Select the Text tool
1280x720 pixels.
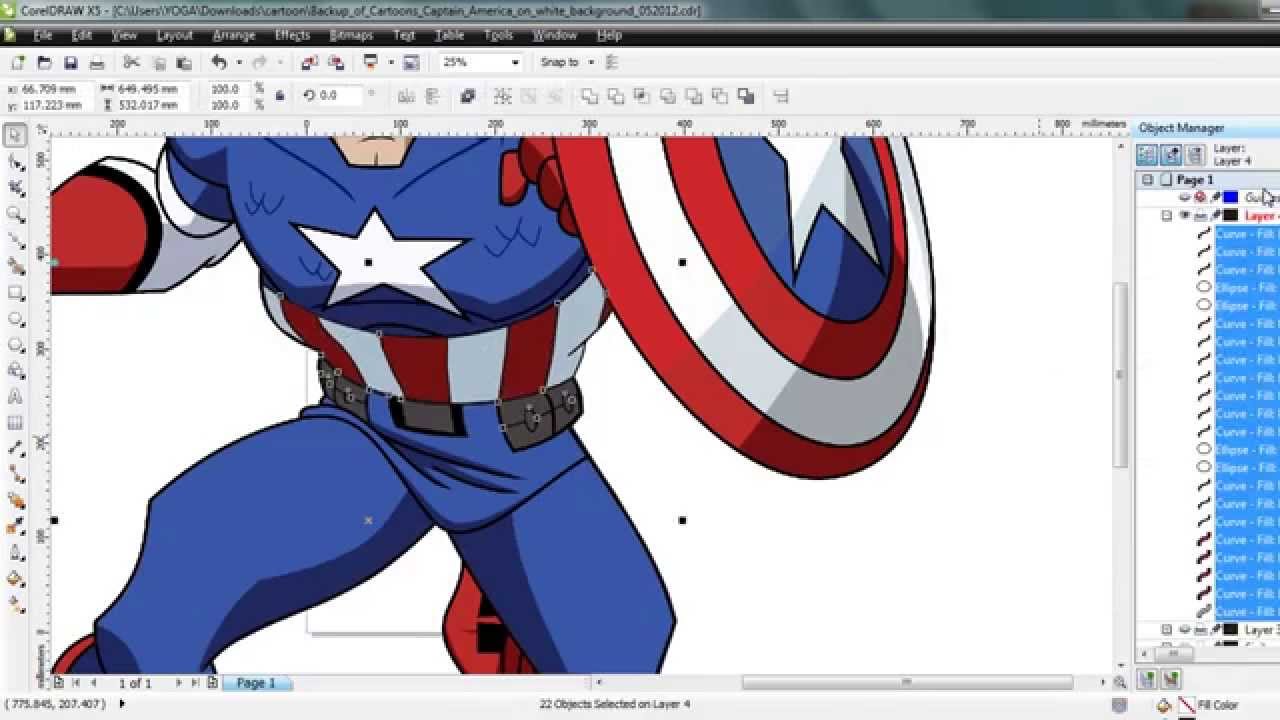(15, 396)
